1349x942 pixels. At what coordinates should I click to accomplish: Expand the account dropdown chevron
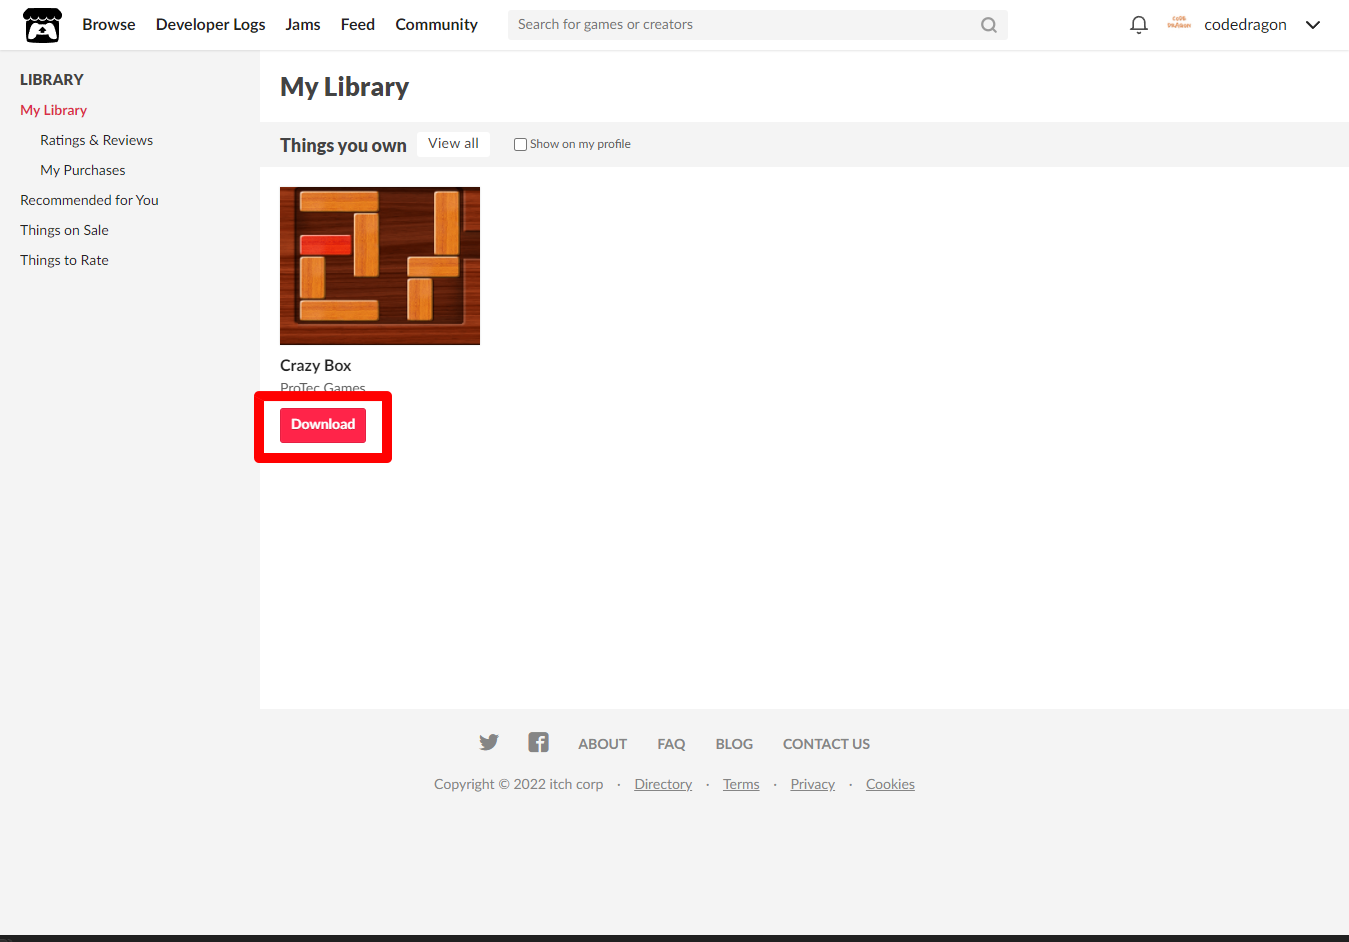[1313, 25]
